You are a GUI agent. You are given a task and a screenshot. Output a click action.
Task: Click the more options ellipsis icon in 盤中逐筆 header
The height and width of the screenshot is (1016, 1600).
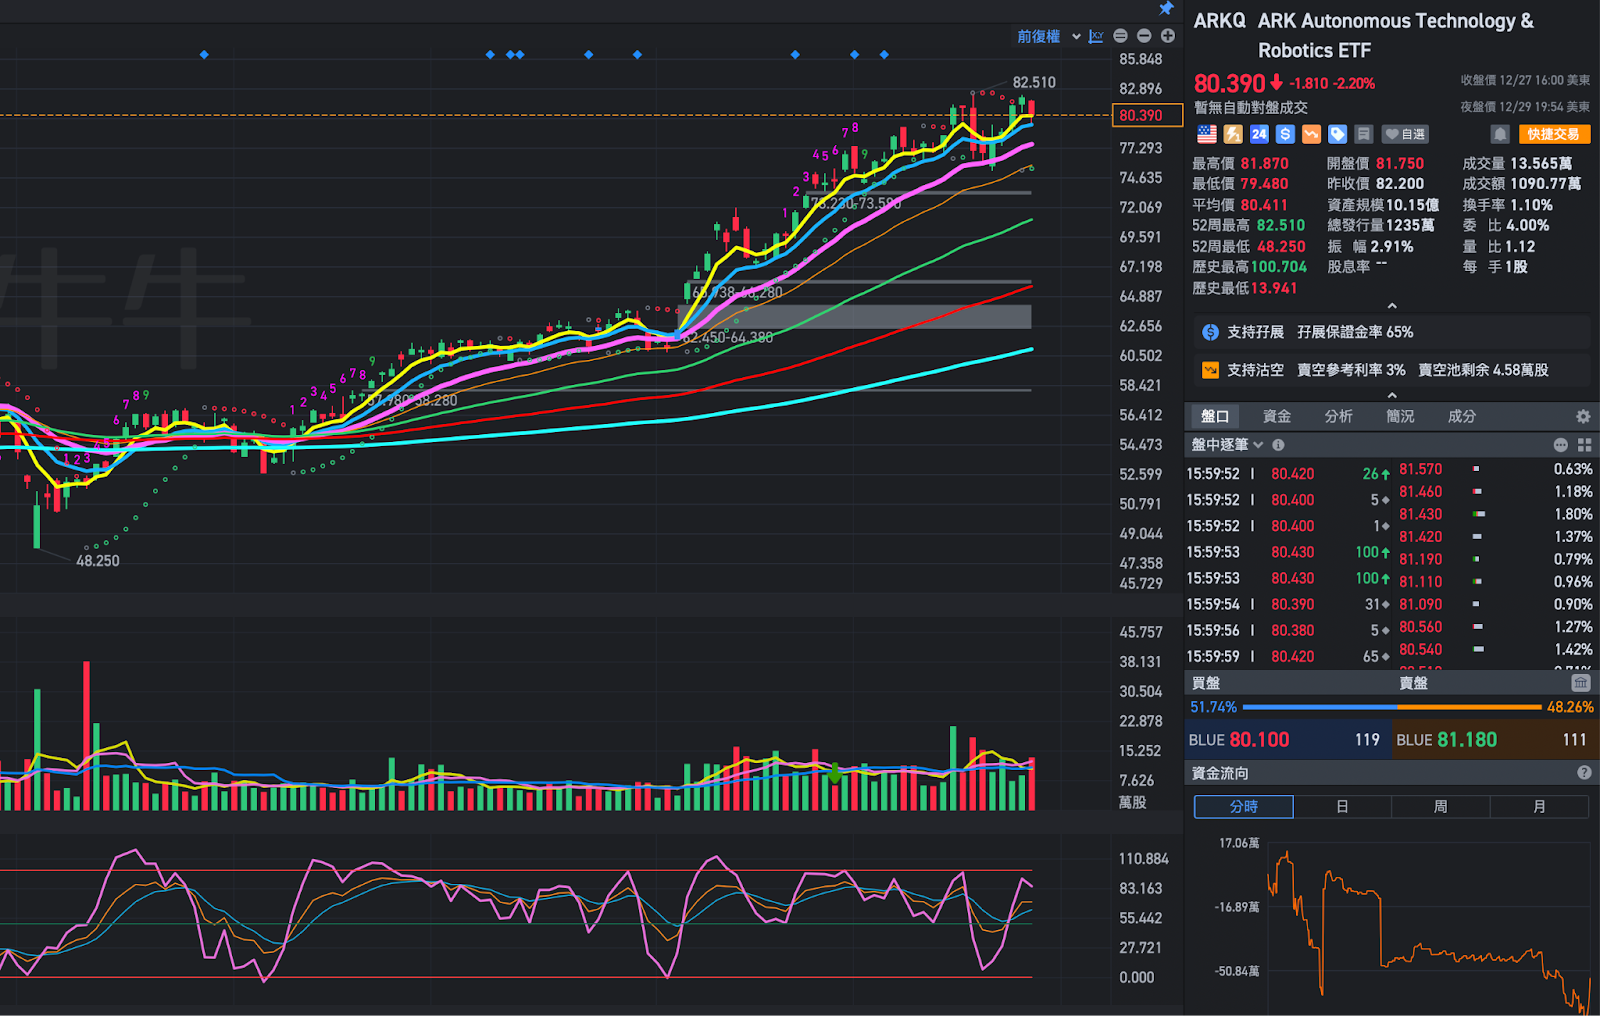(x=1560, y=445)
